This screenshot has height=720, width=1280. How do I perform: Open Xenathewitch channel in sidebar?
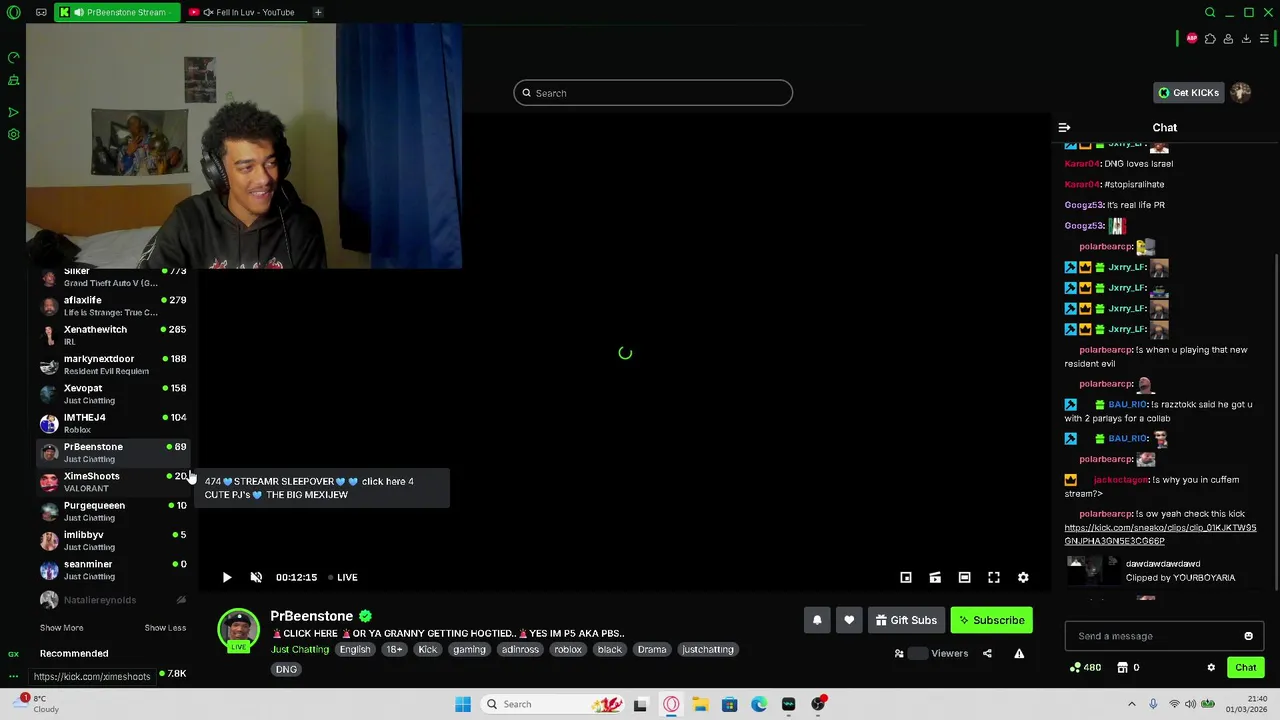[x=113, y=335]
